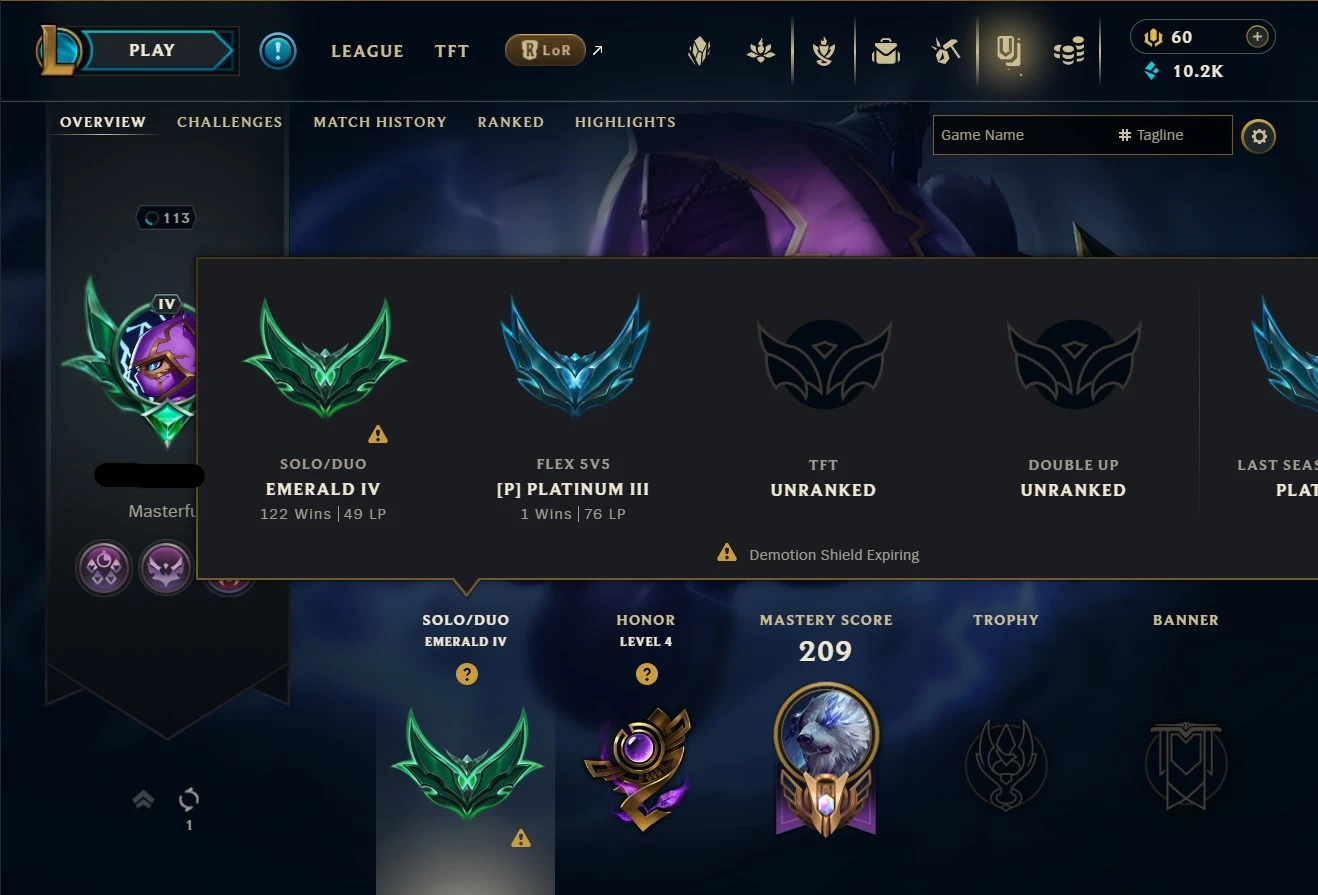The image size is (1318, 895).
Task: Open profile settings gear icon
Action: click(x=1259, y=136)
